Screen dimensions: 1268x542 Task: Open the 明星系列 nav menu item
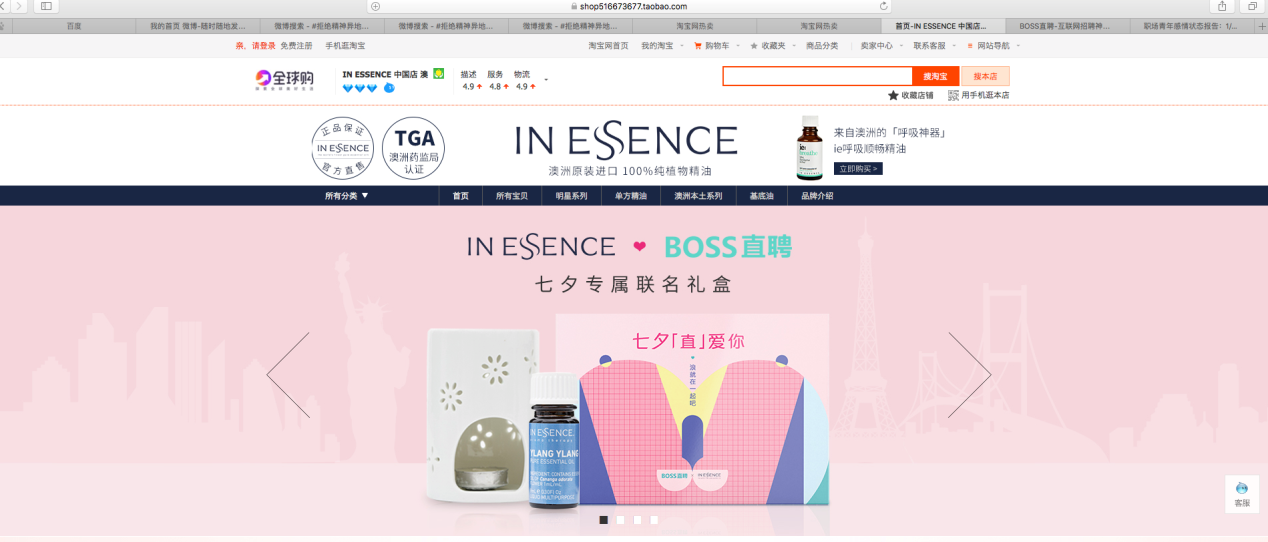[571, 196]
